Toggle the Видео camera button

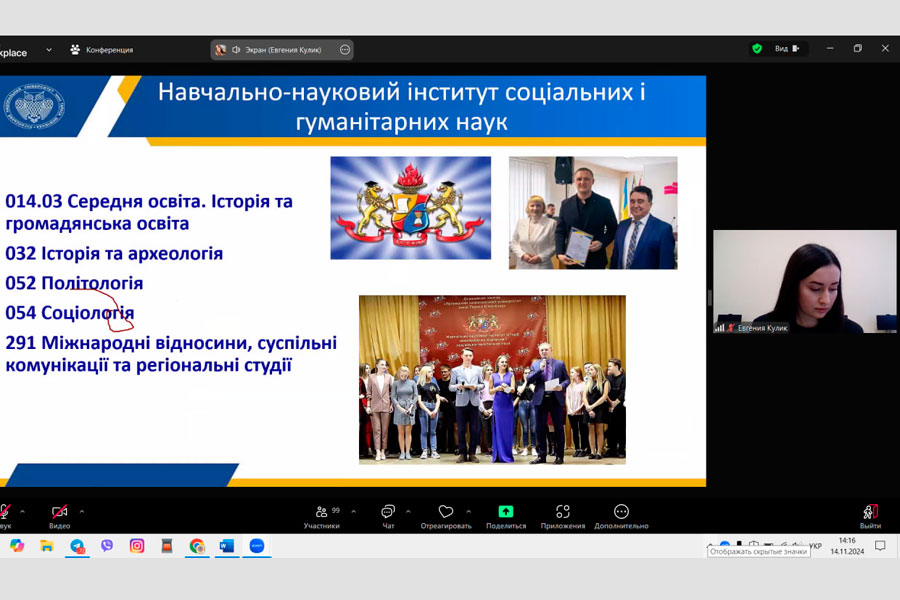[x=59, y=516]
